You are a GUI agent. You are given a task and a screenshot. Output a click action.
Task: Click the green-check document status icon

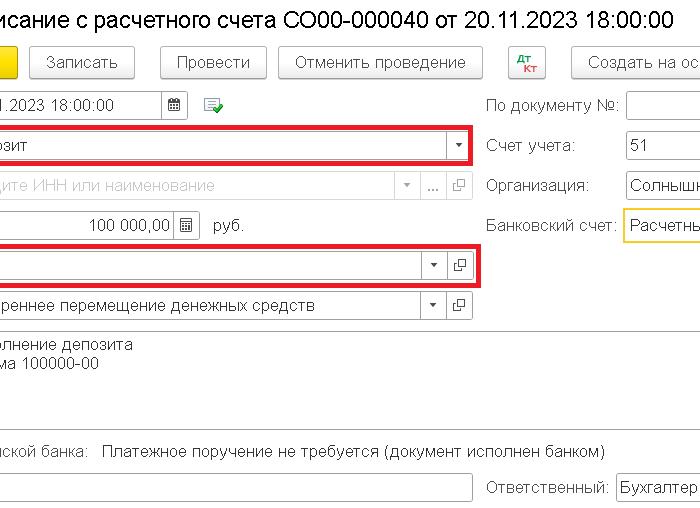213,106
